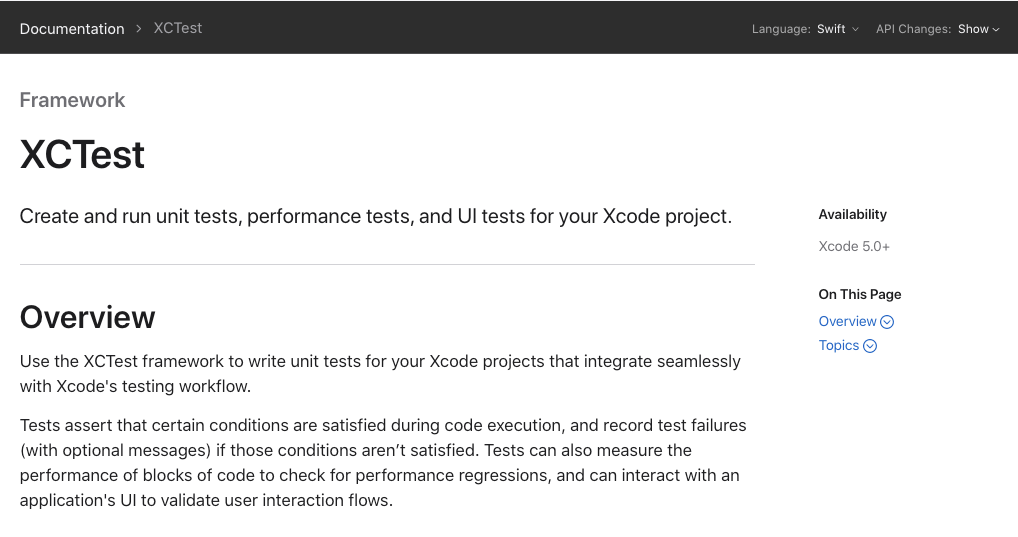This screenshot has height=537, width=1018.
Task: Click the 'Tests assert that certain conditions' paragraph
Action: (383, 462)
